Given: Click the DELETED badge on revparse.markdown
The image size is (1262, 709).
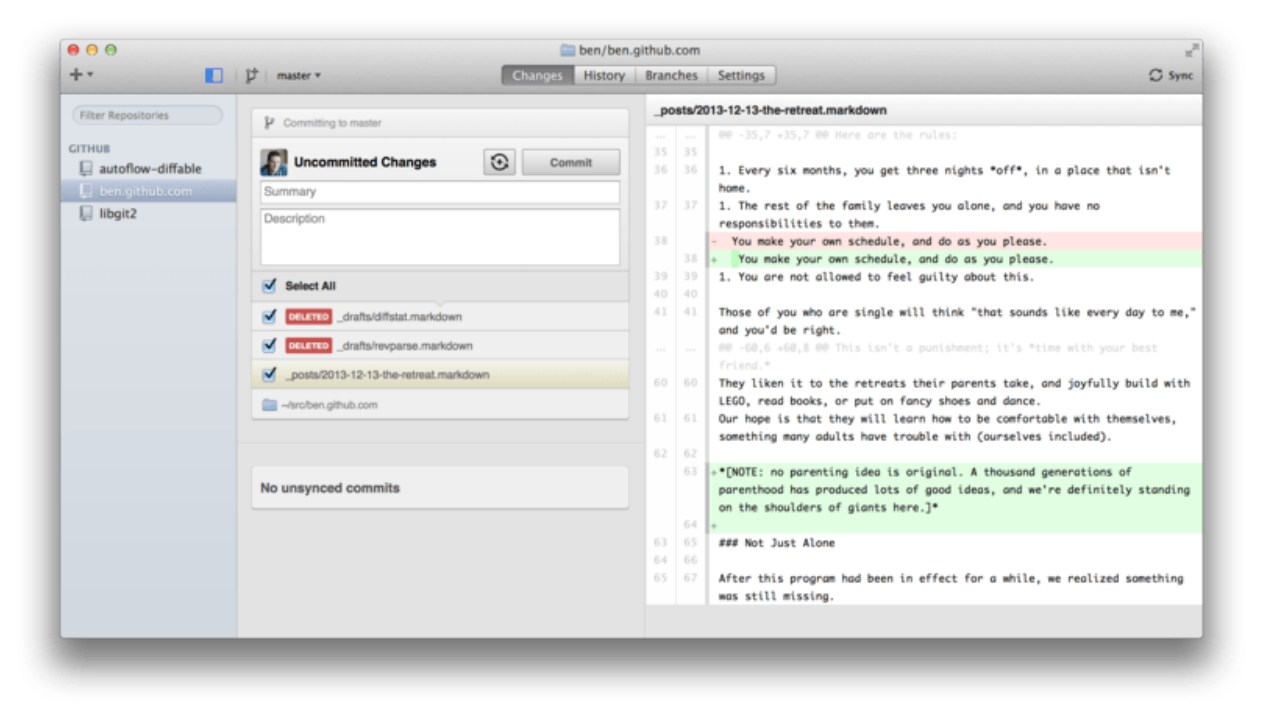Looking at the screenshot, I should point(308,345).
